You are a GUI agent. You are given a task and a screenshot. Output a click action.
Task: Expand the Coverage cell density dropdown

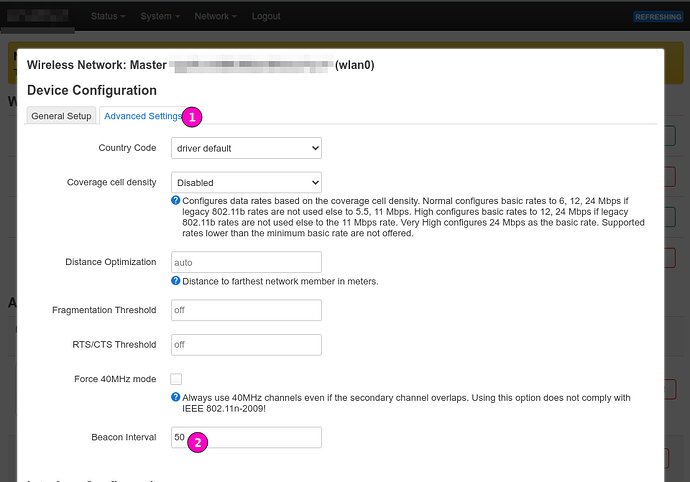point(246,183)
